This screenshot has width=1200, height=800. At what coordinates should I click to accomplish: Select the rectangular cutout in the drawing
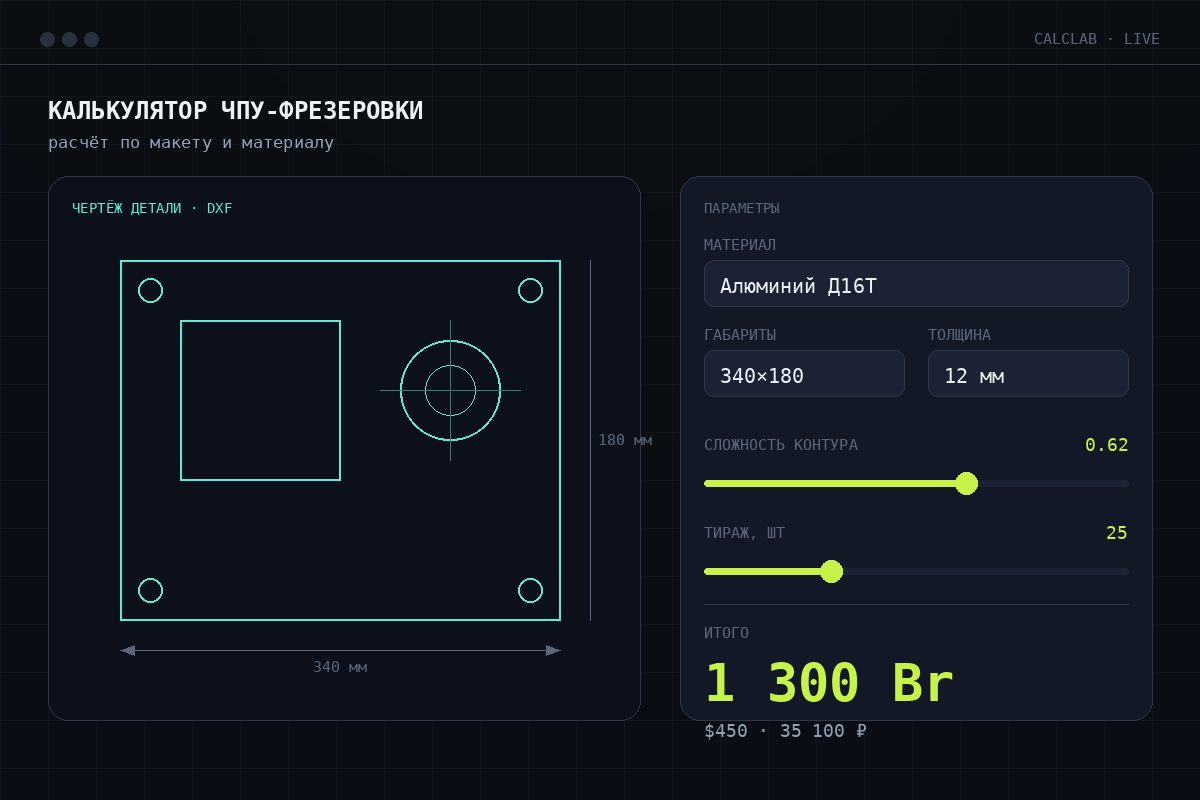[x=260, y=400]
